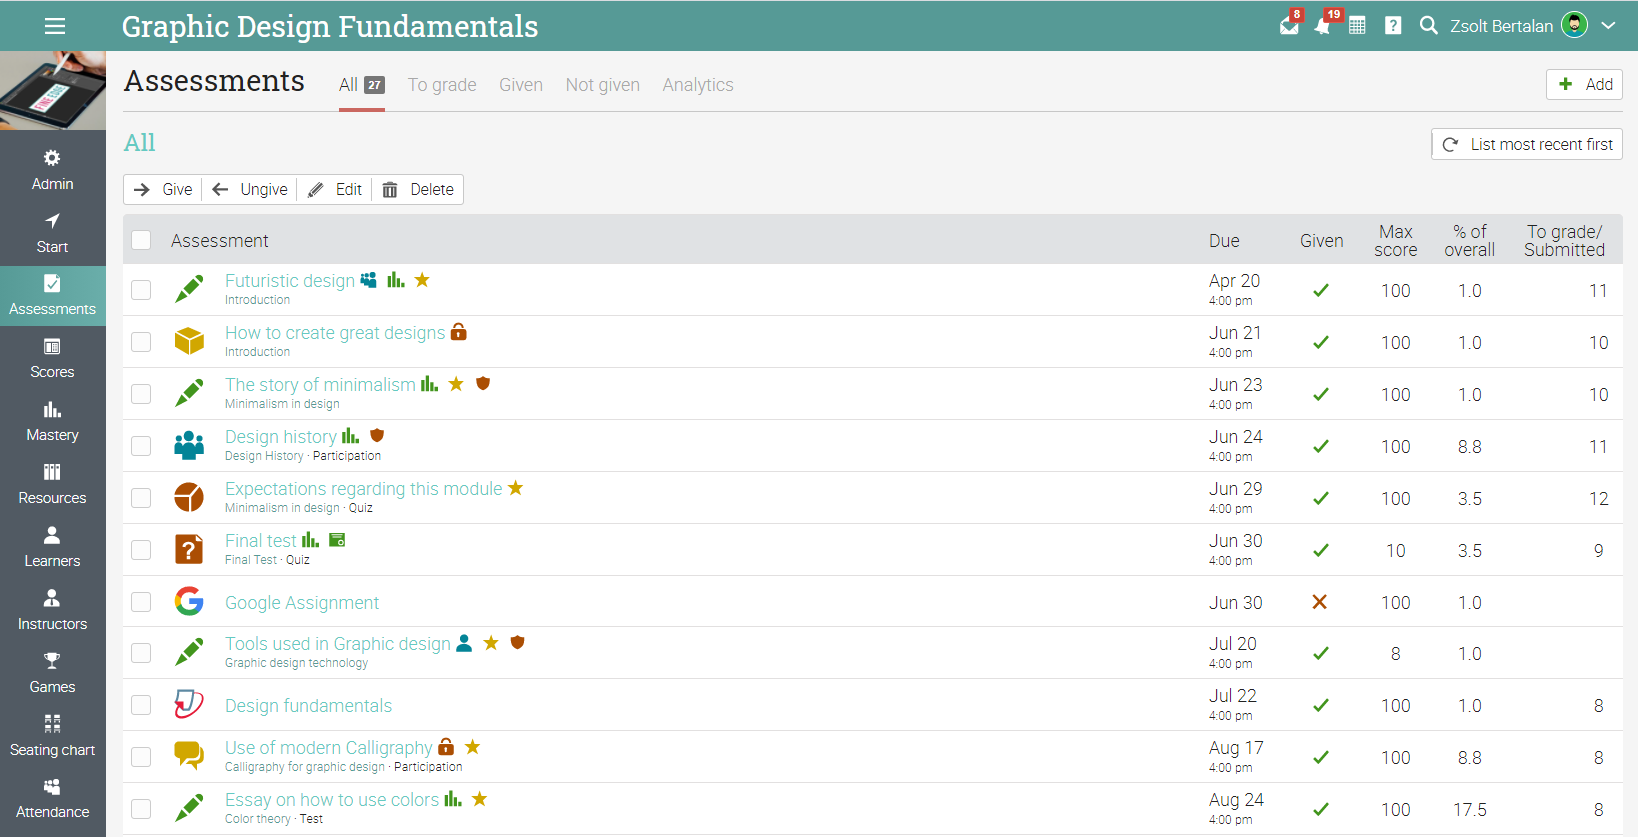The width and height of the screenshot is (1638, 837).
Task: Check the Design history row checkbox
Action: [141, 446]
